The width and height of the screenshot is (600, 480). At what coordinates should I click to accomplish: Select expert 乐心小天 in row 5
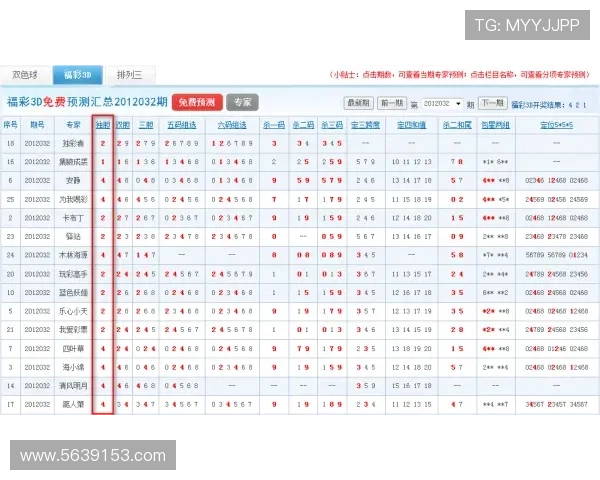(73, 311)
